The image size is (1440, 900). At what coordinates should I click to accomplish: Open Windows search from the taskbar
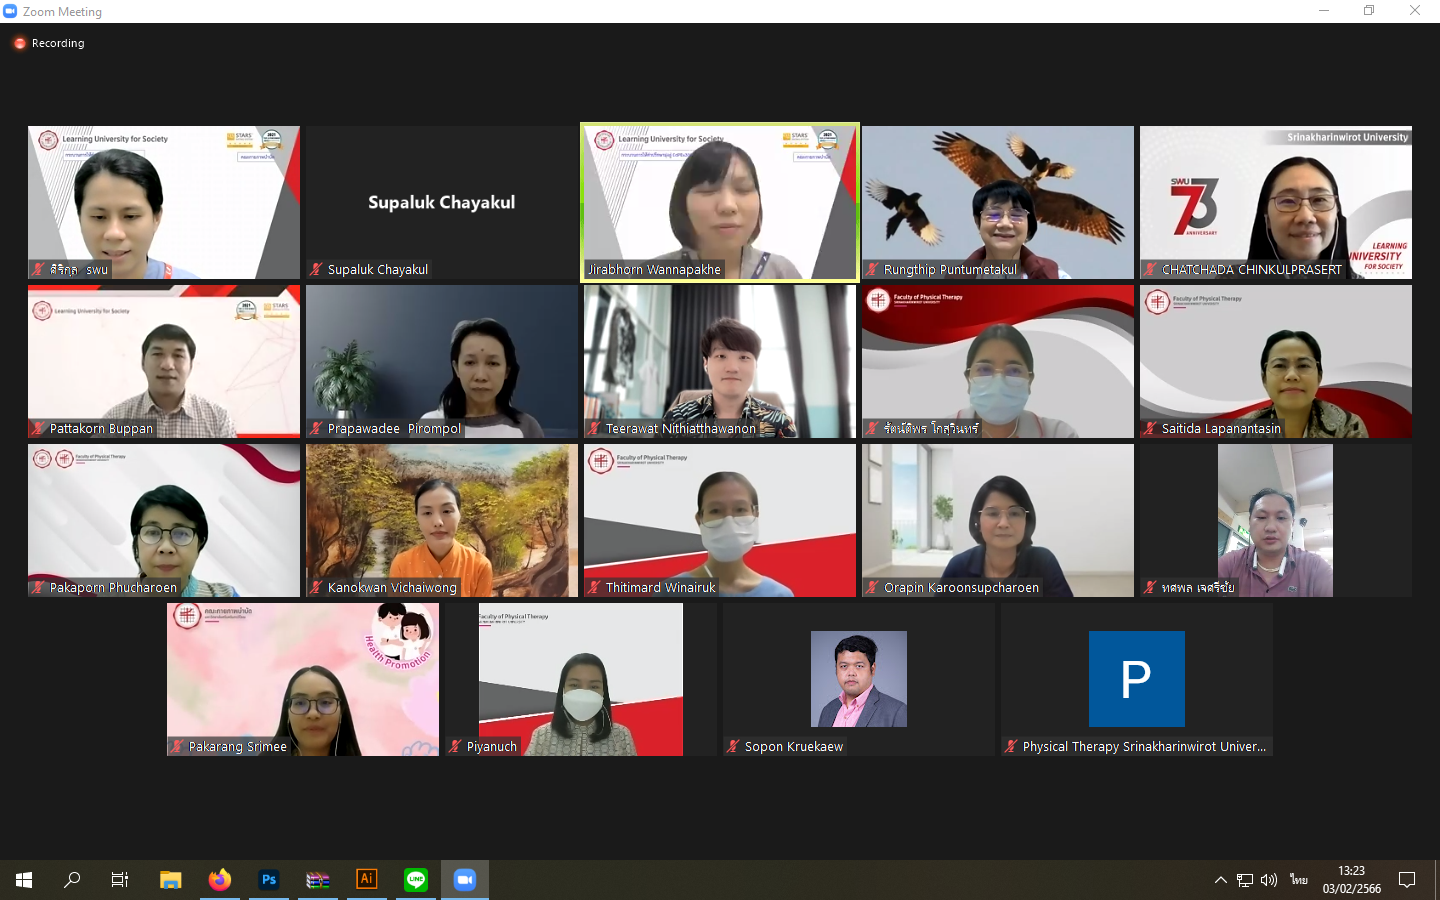(72, 880)
